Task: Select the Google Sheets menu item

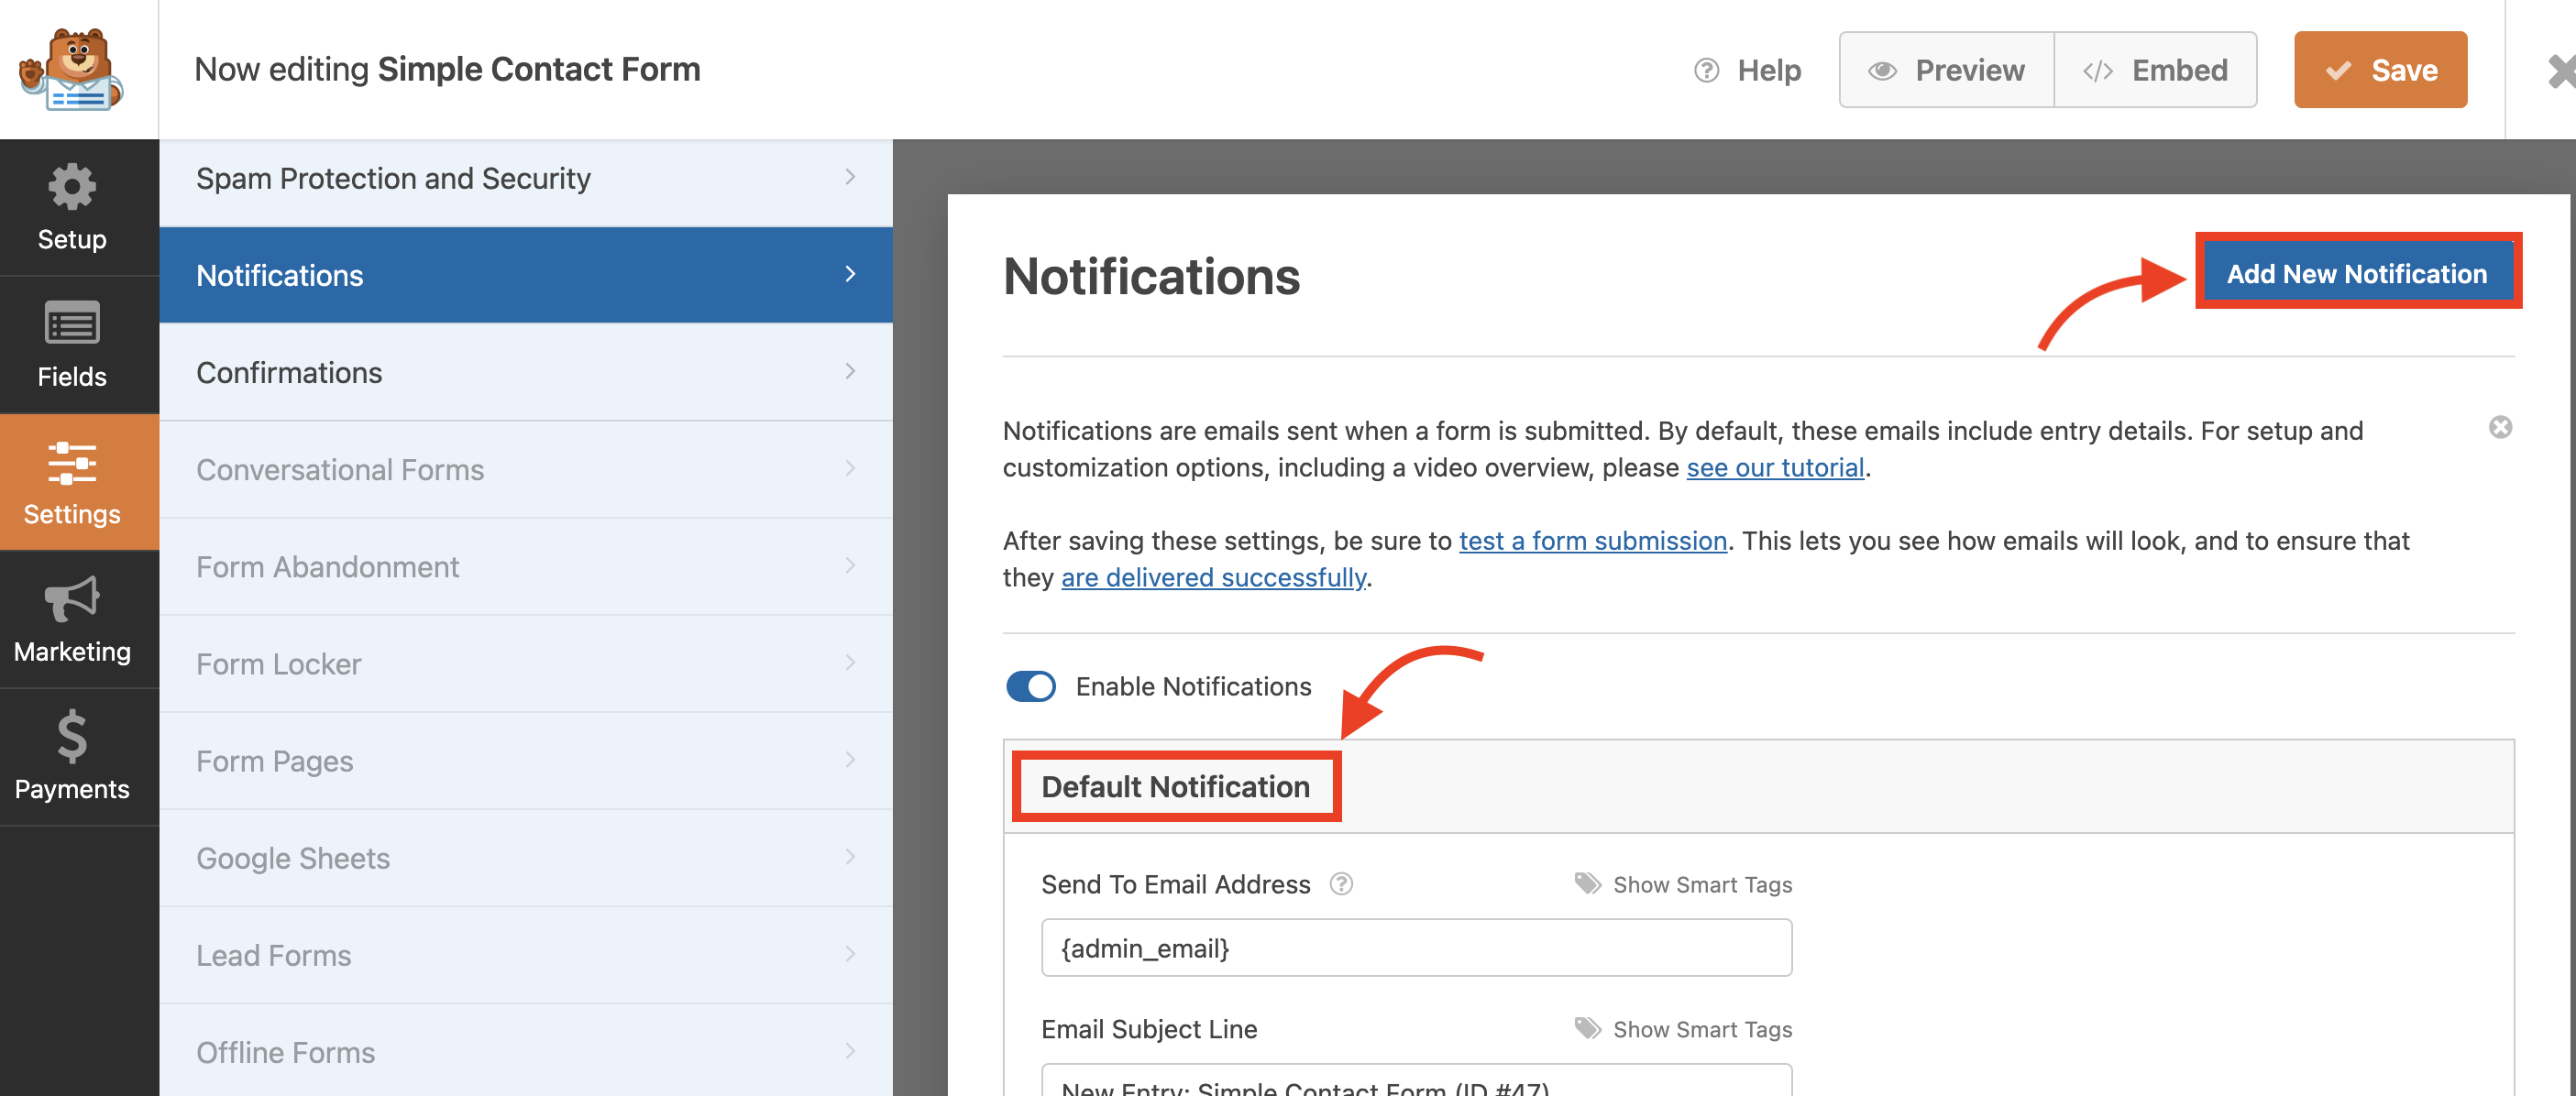Action: (524, 858)
